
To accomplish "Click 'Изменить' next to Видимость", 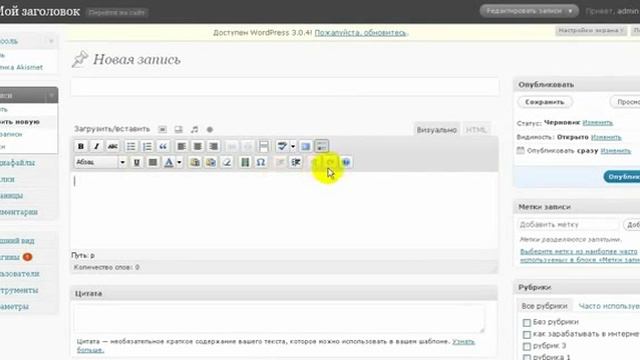I will pyautogui.click(x=606, y=137).
